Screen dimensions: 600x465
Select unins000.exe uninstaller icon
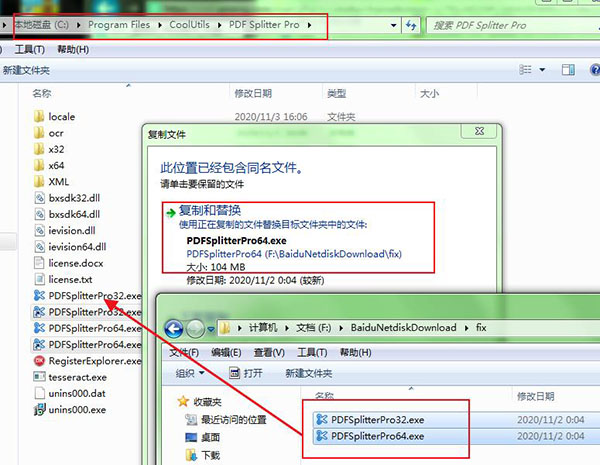click(x=39, y=410)
